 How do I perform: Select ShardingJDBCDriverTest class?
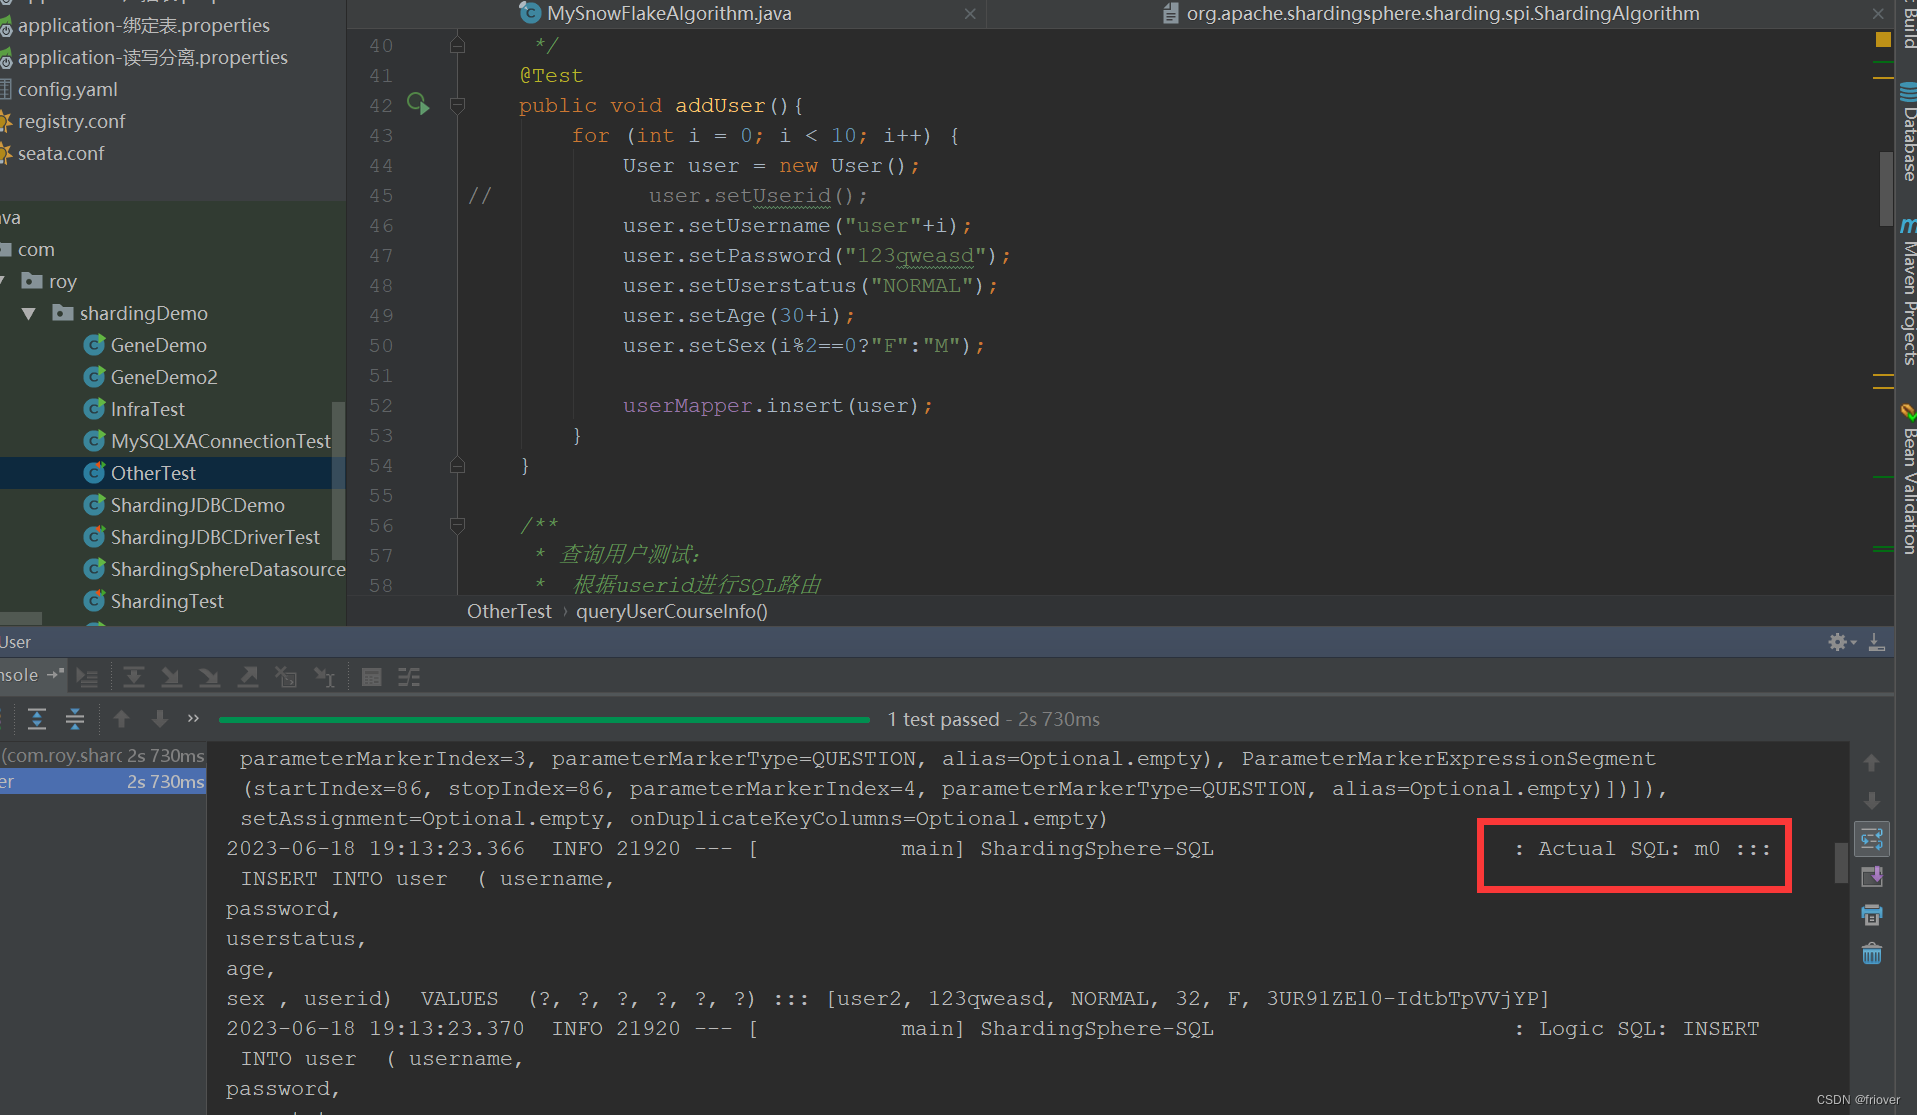click(x=215, y=537)
